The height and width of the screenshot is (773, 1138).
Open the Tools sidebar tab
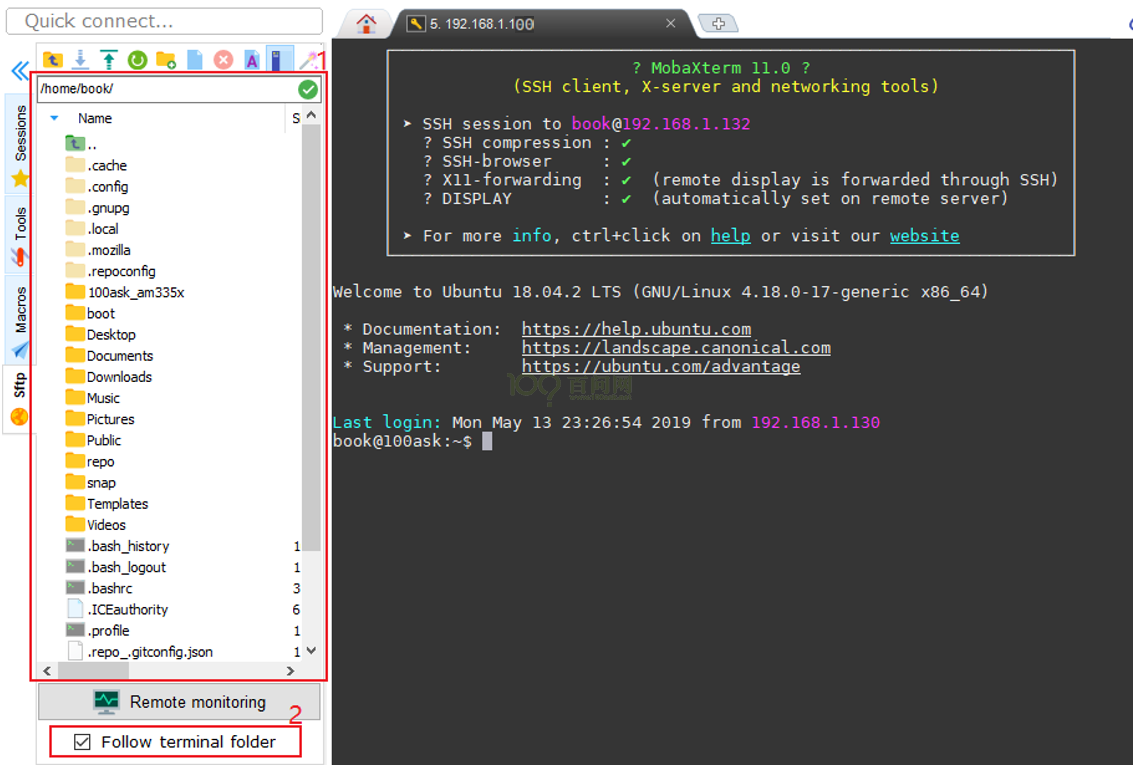pyautogui.click(x=20, y=234)
